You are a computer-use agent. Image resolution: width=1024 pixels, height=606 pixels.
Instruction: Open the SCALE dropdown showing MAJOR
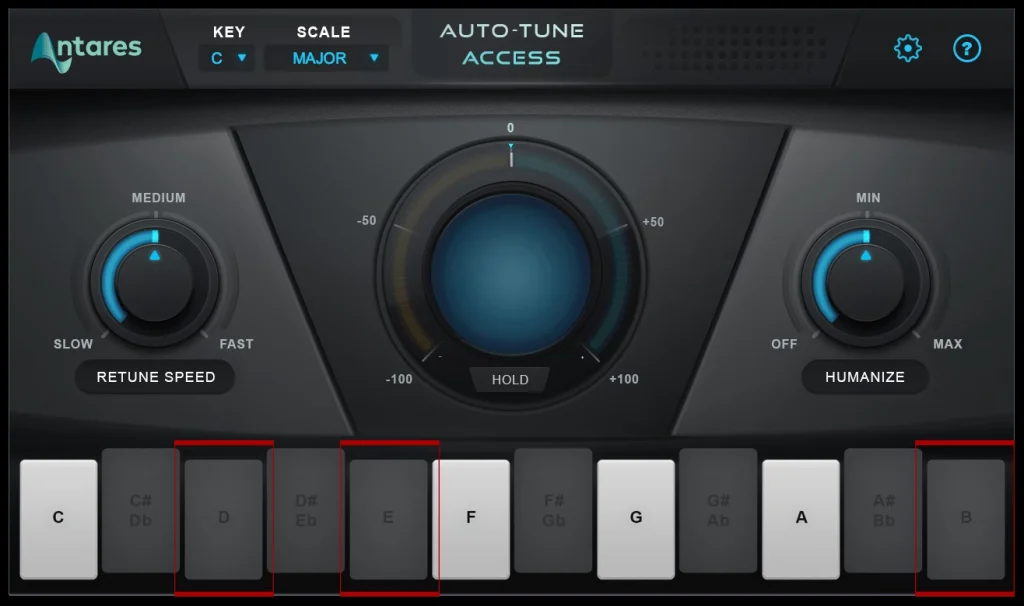(318, 58)
